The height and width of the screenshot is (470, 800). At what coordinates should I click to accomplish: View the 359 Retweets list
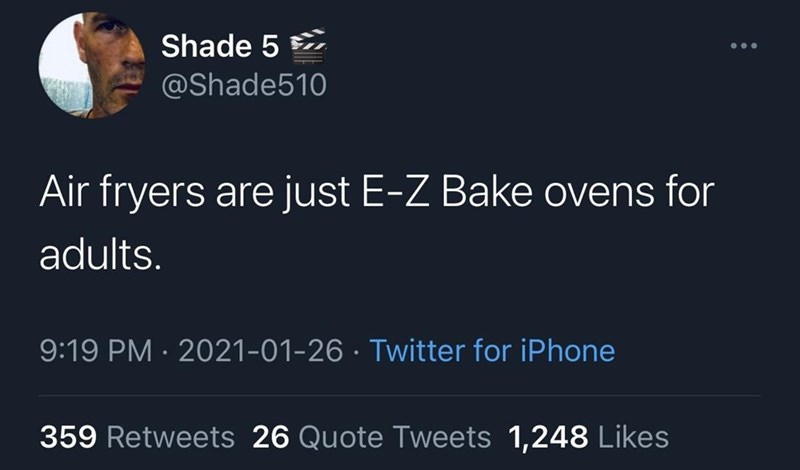pos(137,437)
